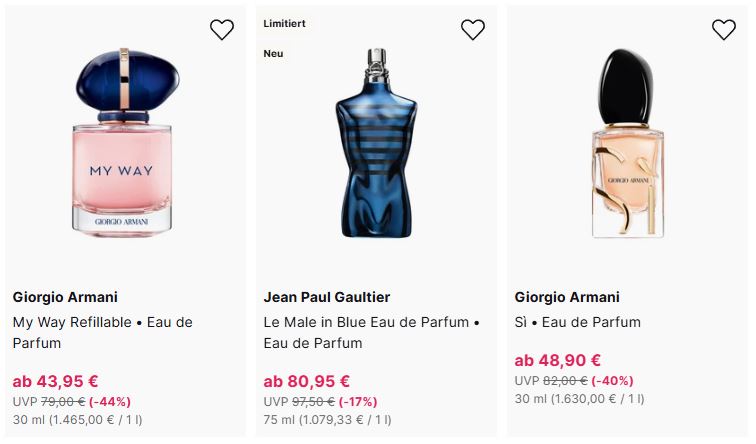Click the ab 80,95 € price
The image size is (756, 444).
(306, 381)
